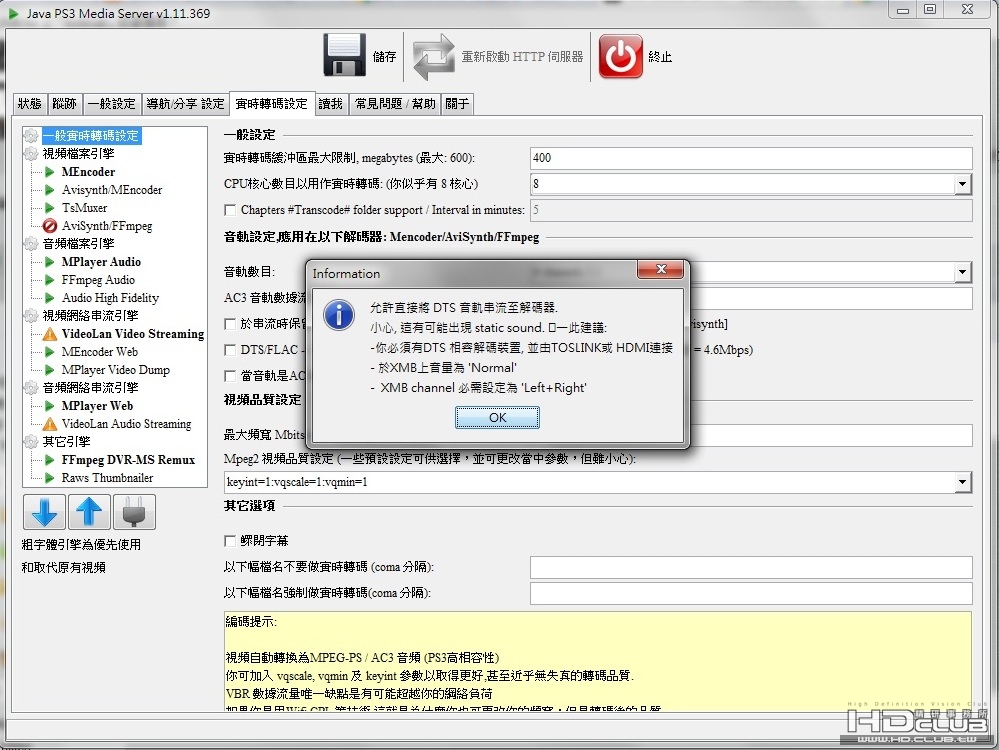The height and width of the screenshot is (750, 999).
Task: Toggle the DTS/FLAC checkbox
Action: pos(230,350)
